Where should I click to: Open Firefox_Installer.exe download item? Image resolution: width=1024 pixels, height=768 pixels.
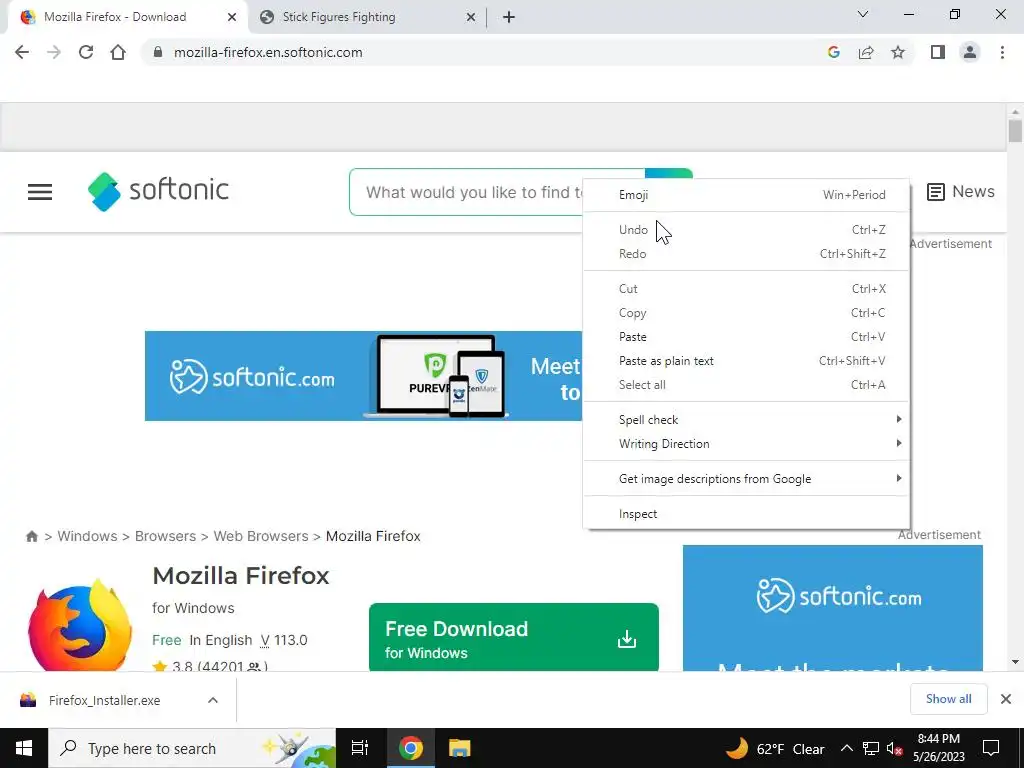coord(104,700)
